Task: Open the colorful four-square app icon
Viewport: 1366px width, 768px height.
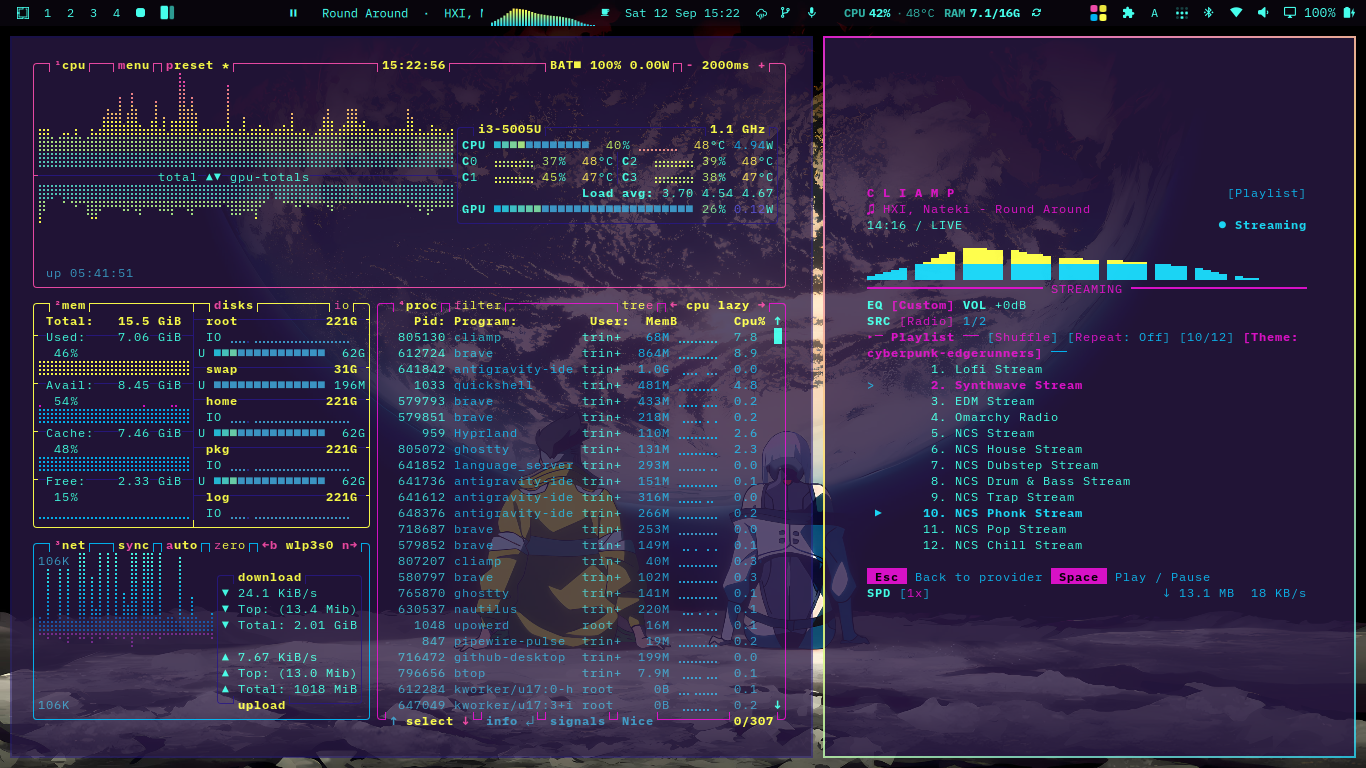Action: pyautogui.click(x=1098, y=13)
